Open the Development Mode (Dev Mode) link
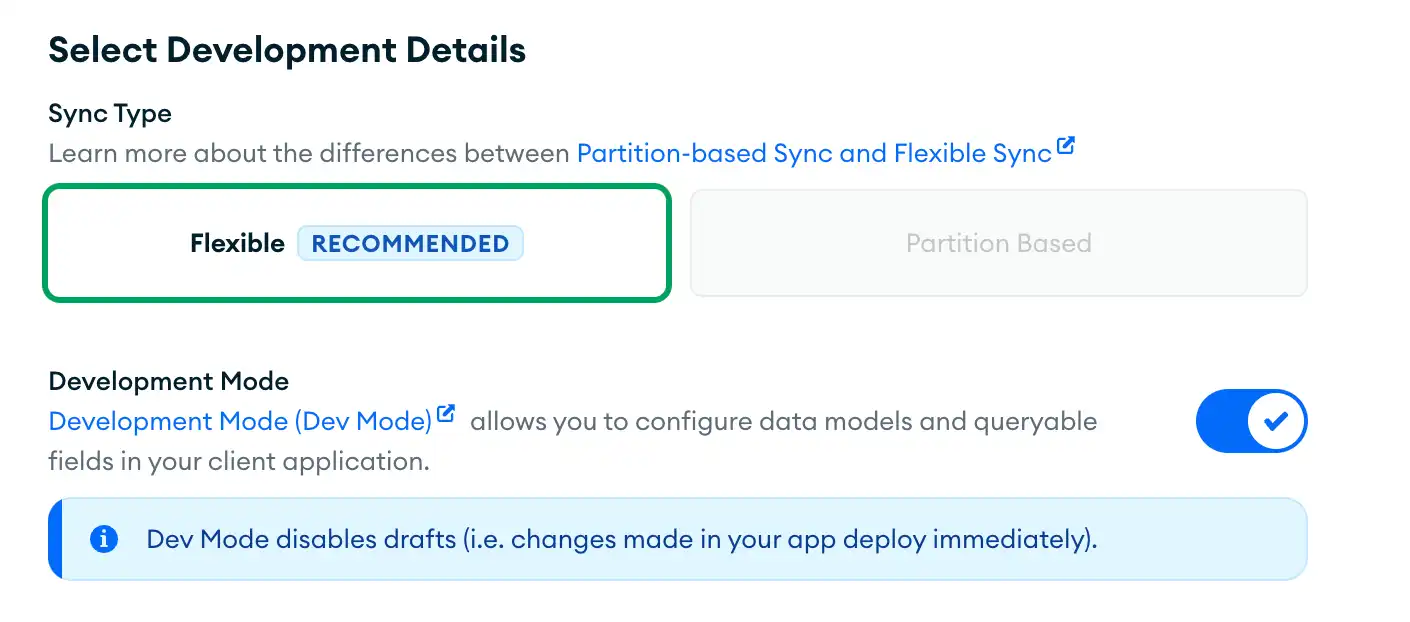 (238, 421)
